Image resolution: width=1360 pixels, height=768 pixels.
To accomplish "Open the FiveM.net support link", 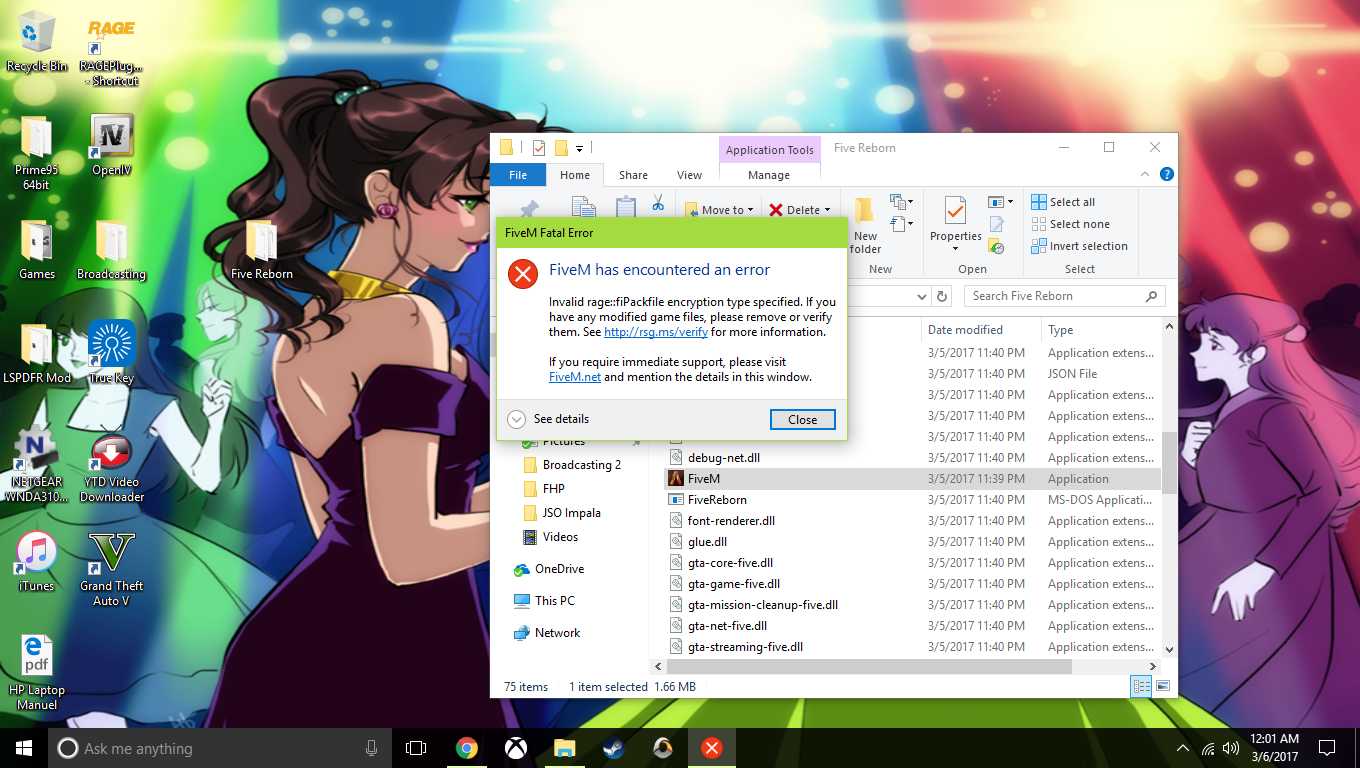I will (575, 377).
